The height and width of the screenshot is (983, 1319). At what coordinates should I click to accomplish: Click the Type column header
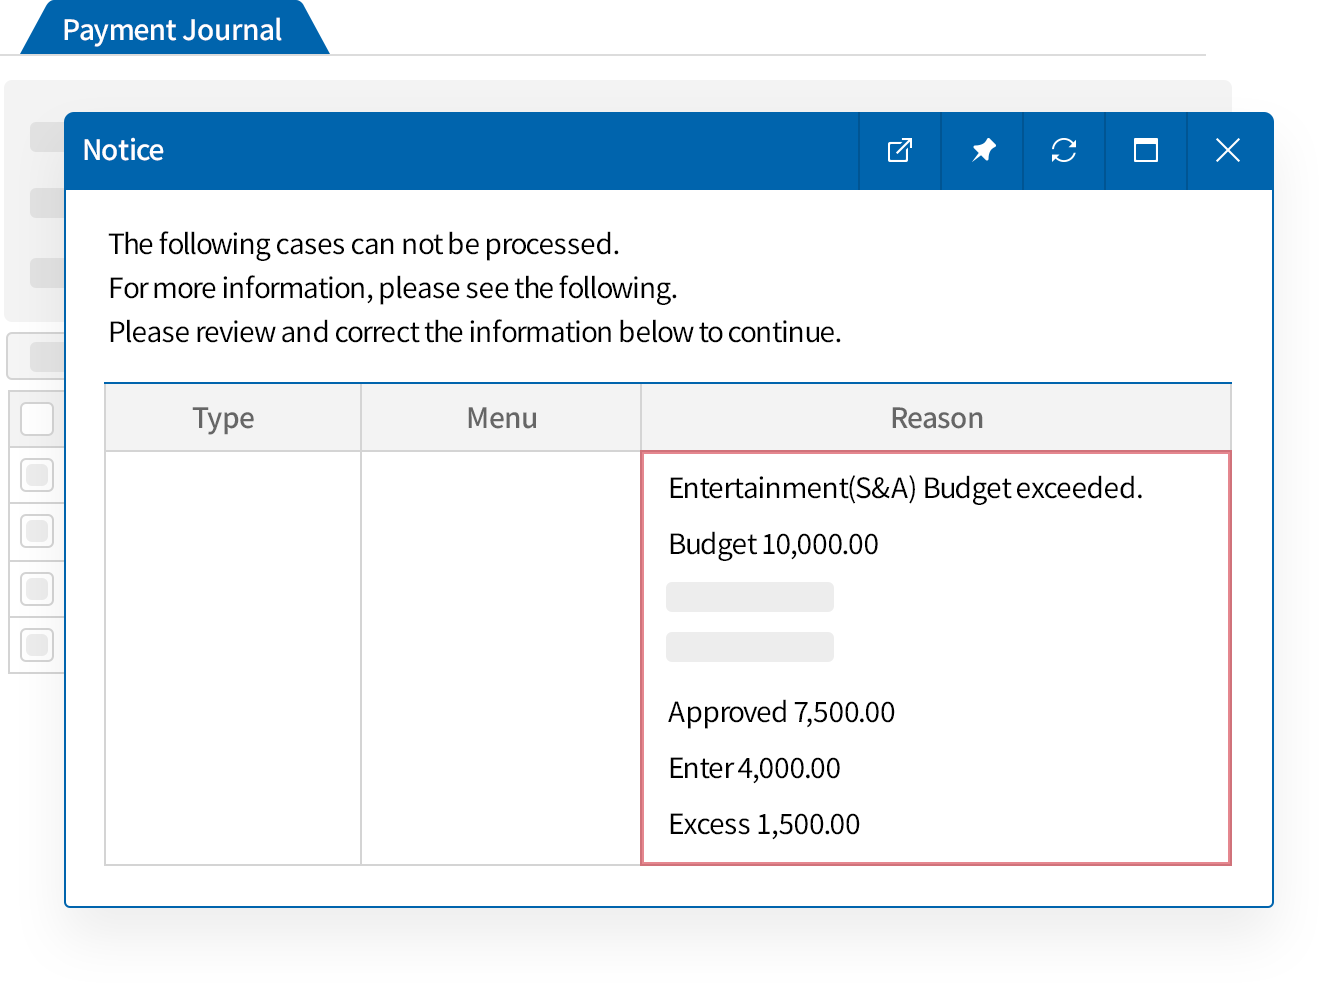coord(223,417)
